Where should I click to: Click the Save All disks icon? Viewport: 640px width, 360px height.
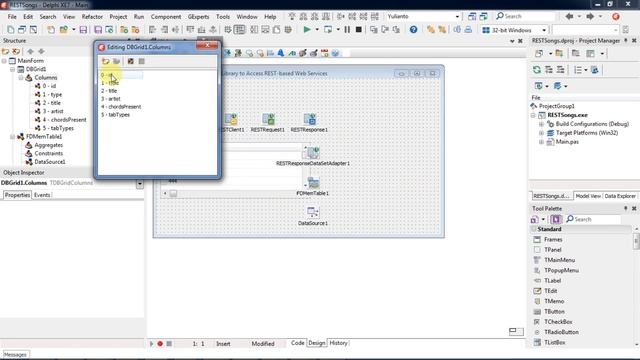pyautogui.click(x=98, y=30)
